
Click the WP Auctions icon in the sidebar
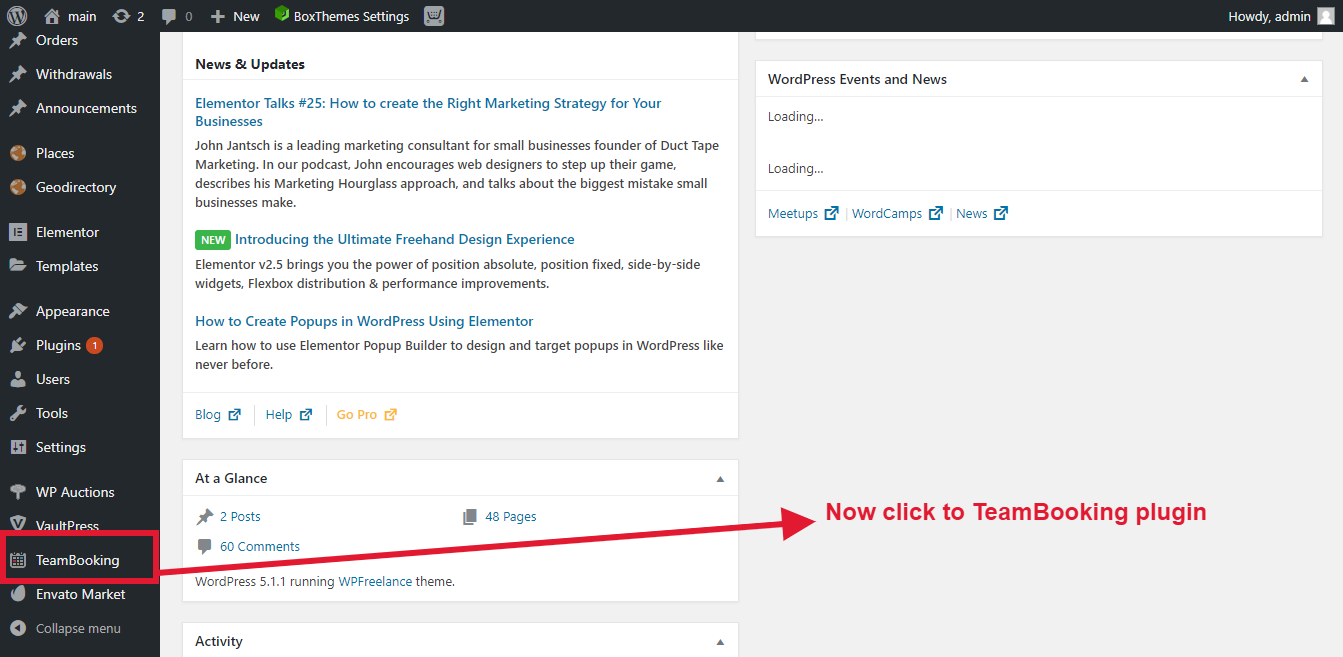18,492
